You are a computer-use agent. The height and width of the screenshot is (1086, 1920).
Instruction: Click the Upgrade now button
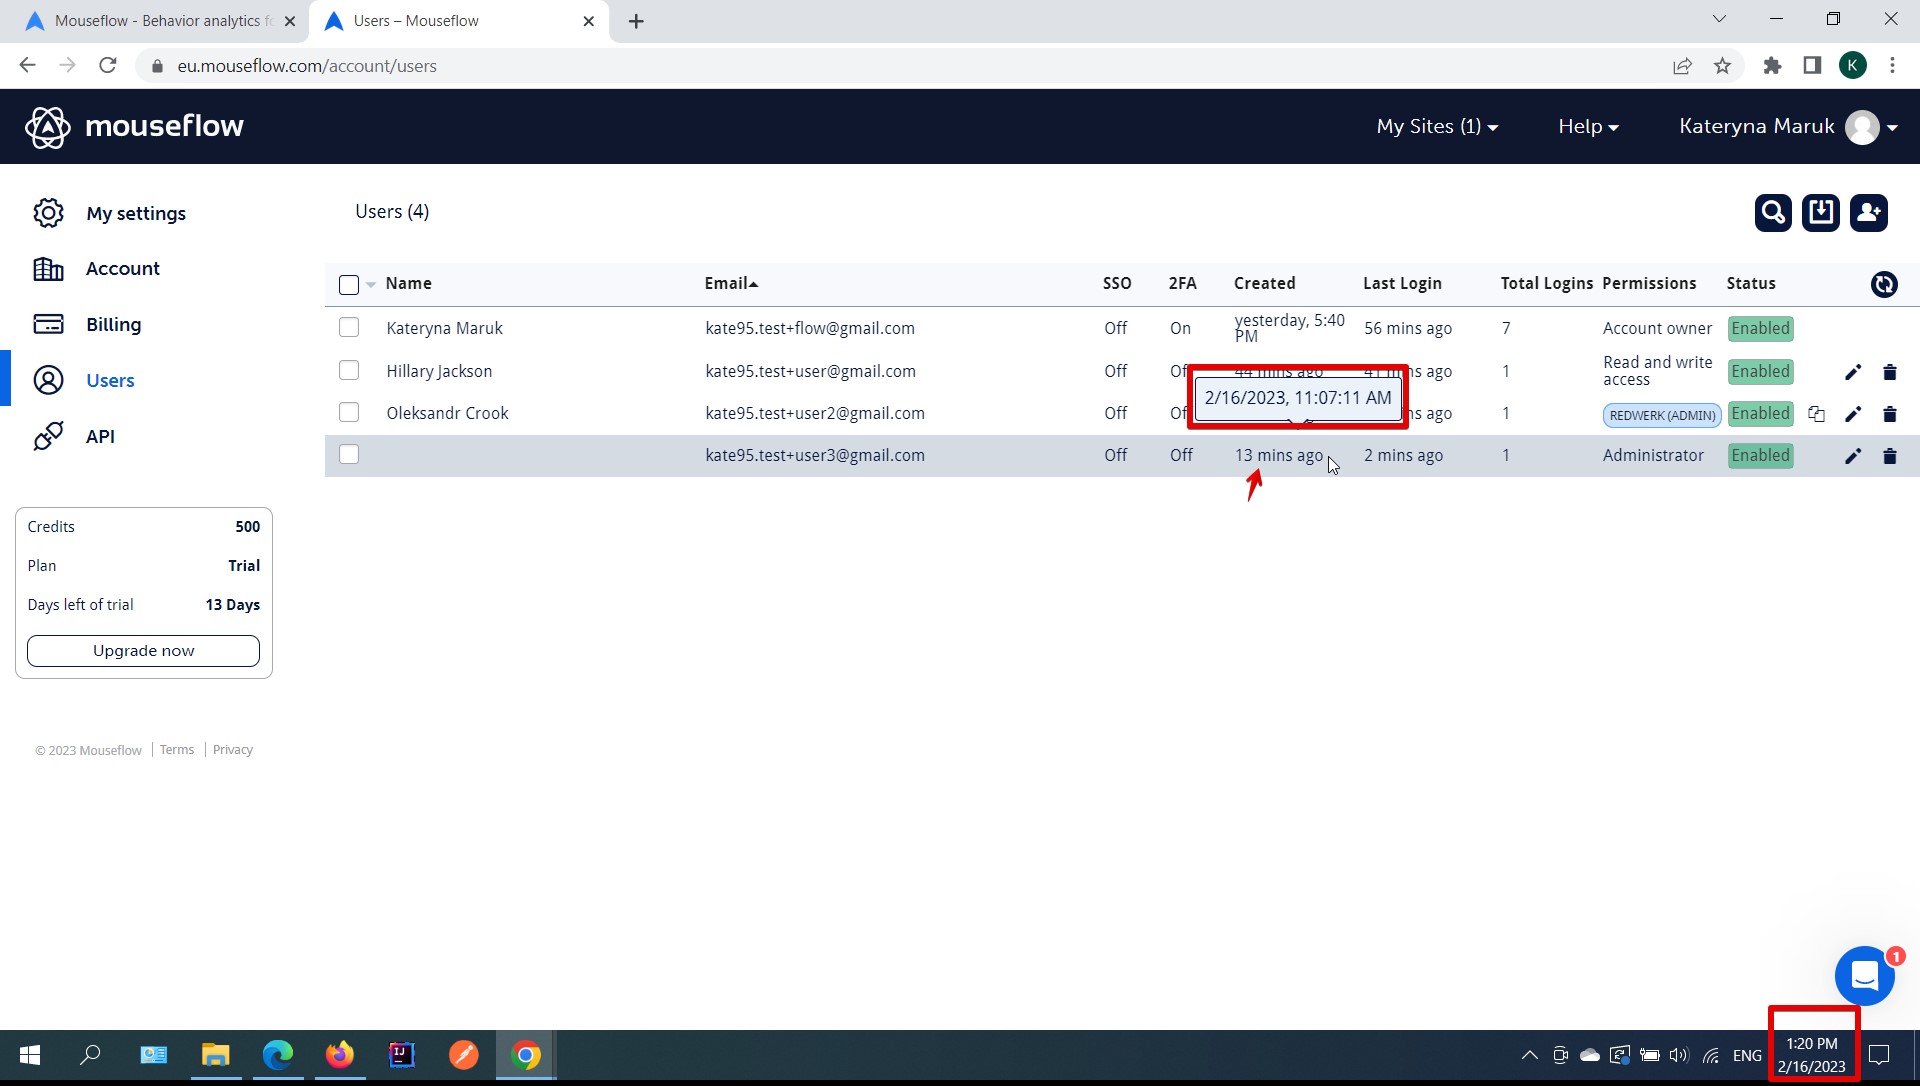[x=143, y=651]
